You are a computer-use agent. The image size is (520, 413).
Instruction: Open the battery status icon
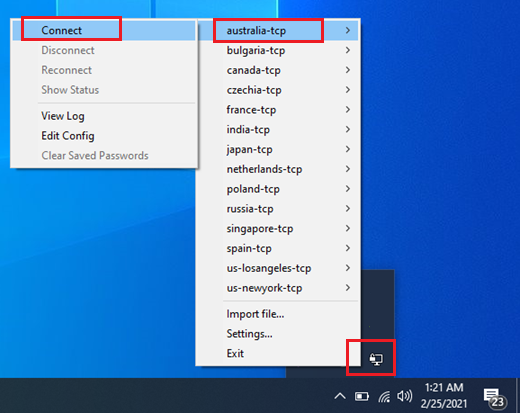(362, 396)
